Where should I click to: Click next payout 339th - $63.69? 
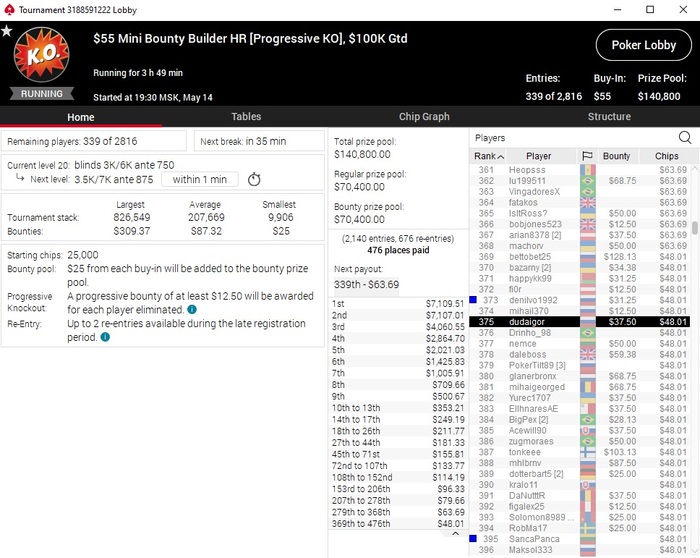367,284
